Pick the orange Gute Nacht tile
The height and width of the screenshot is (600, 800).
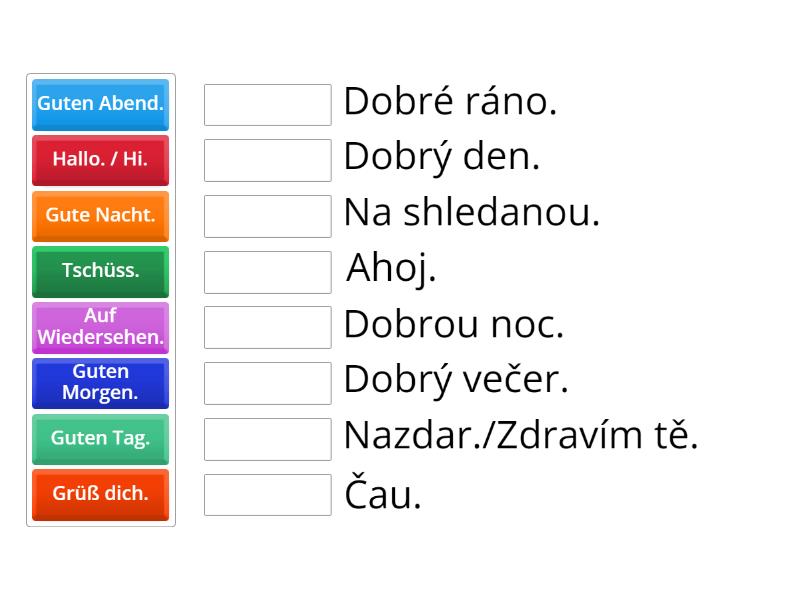click(100, 216)
